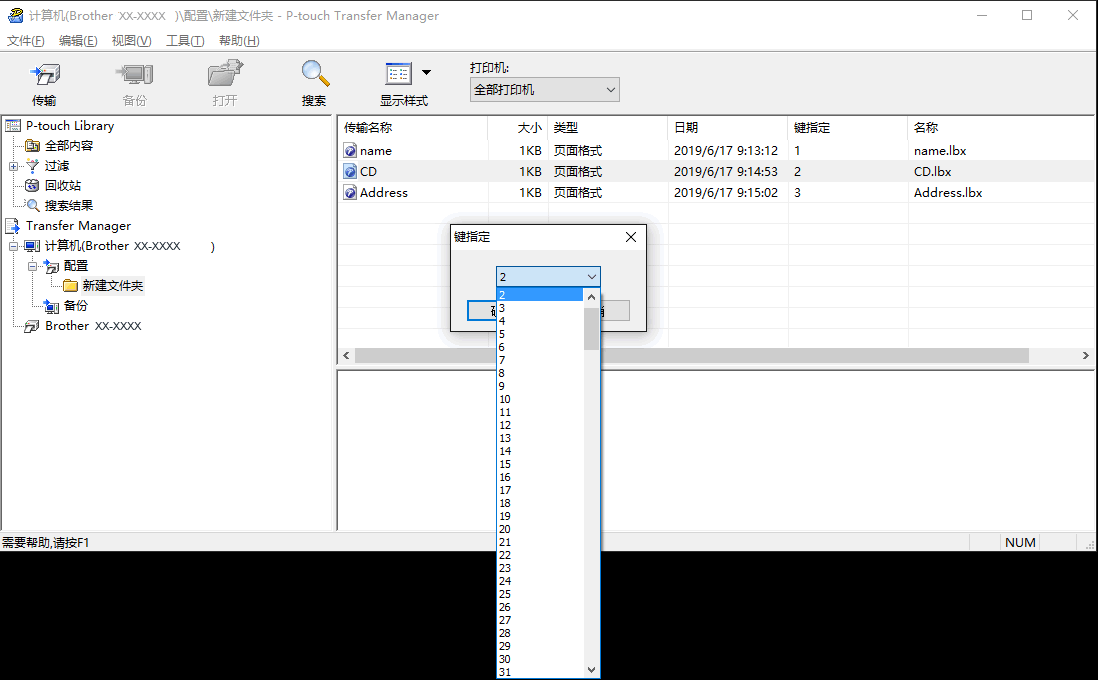Viewport: 1098px width, 680px height.
Task: Click dropdown list scroll down arrow
Action: coord(592,670)
